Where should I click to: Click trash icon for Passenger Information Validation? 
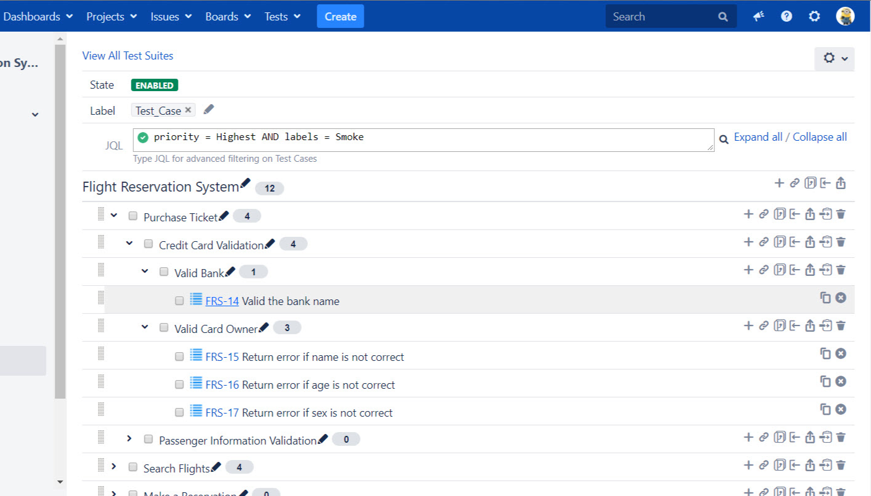(841, 438)
